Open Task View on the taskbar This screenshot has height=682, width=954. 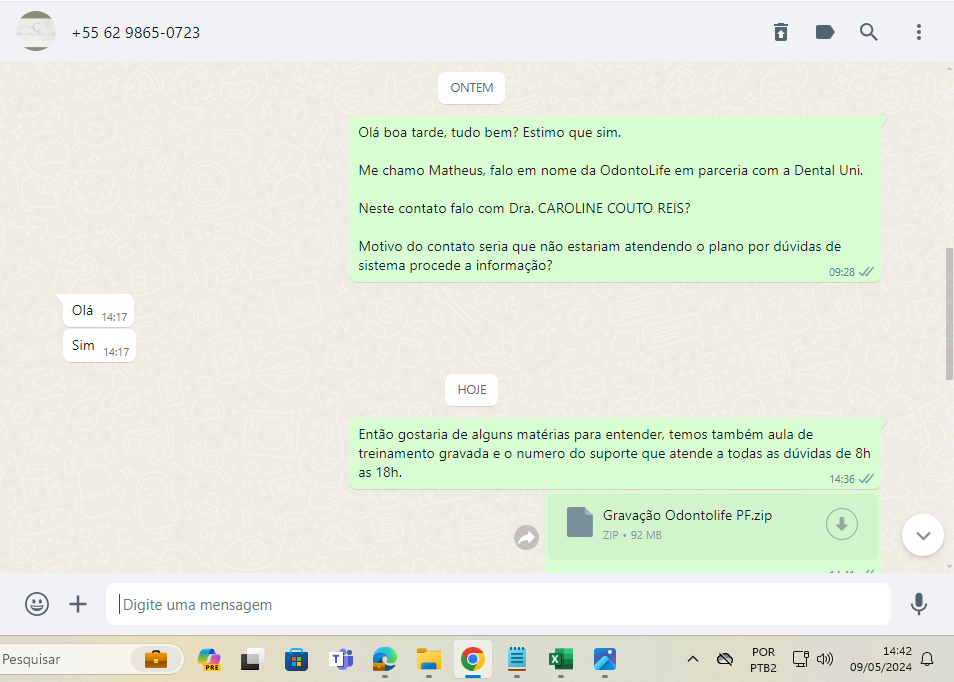(x=252, y=659)
